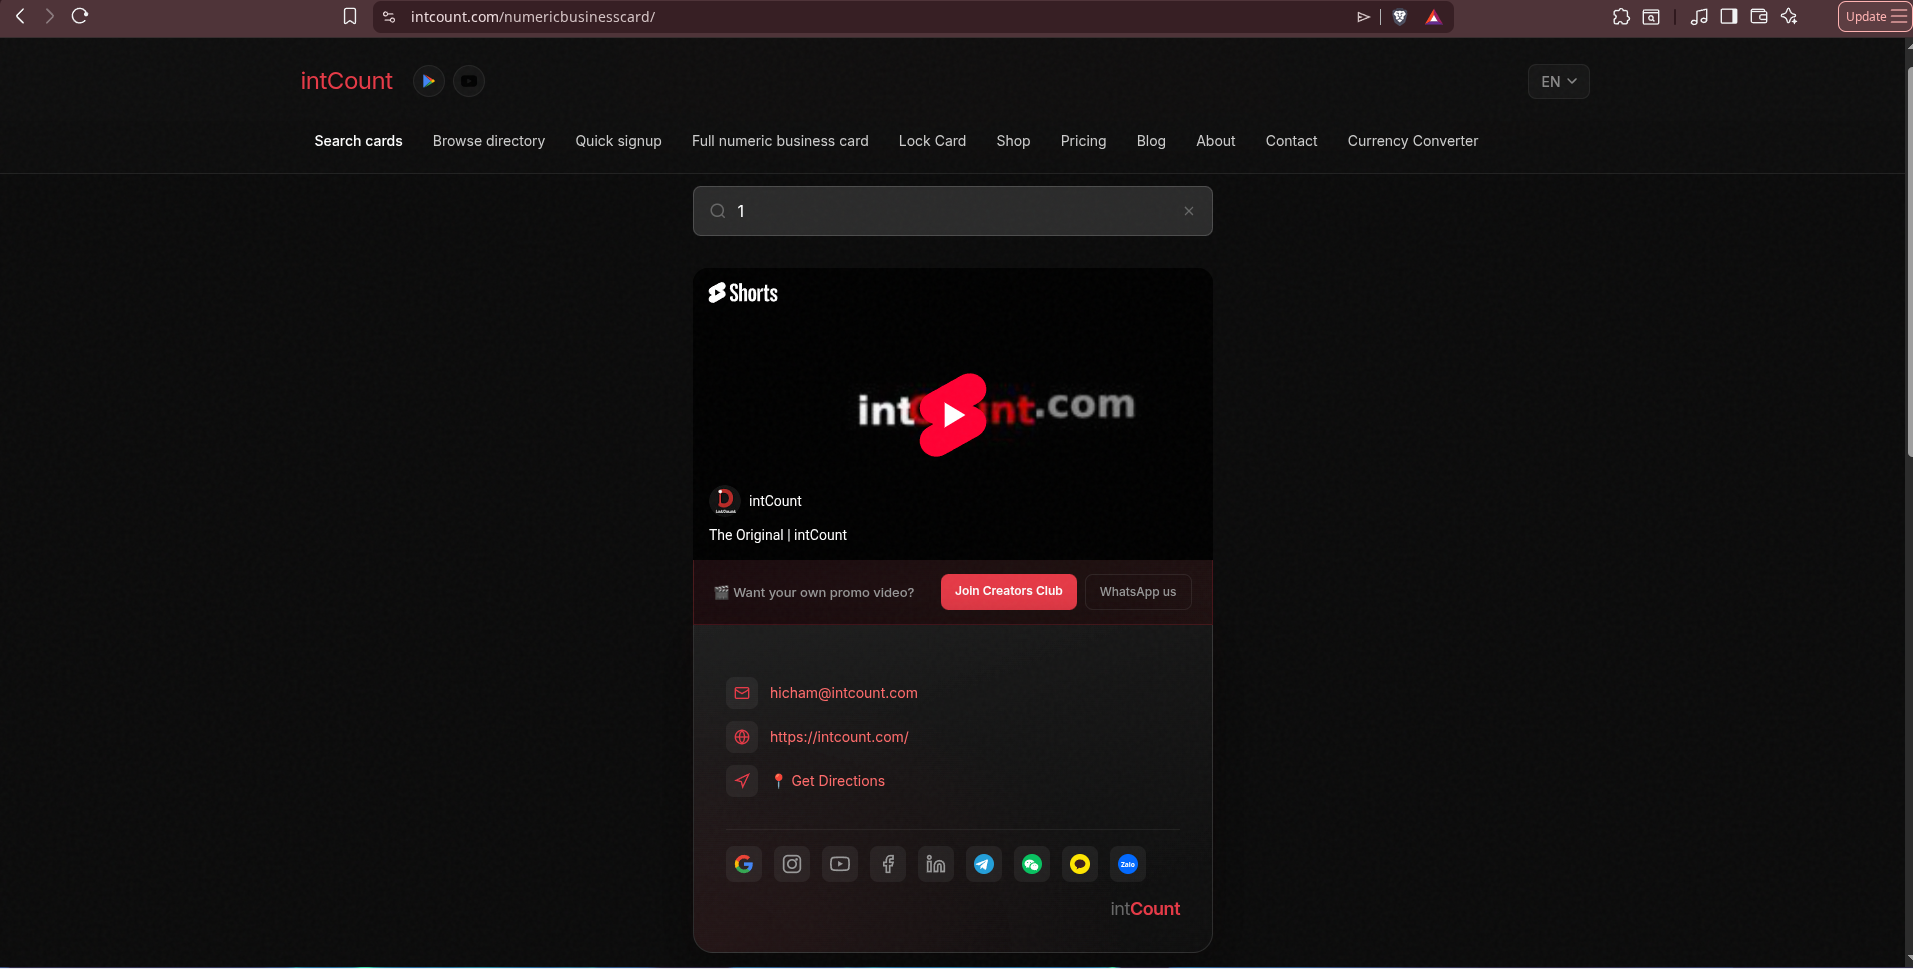Open the EN language dropdown
The height and width of the screenshot is (969, 1913).
pos(1558,82)
